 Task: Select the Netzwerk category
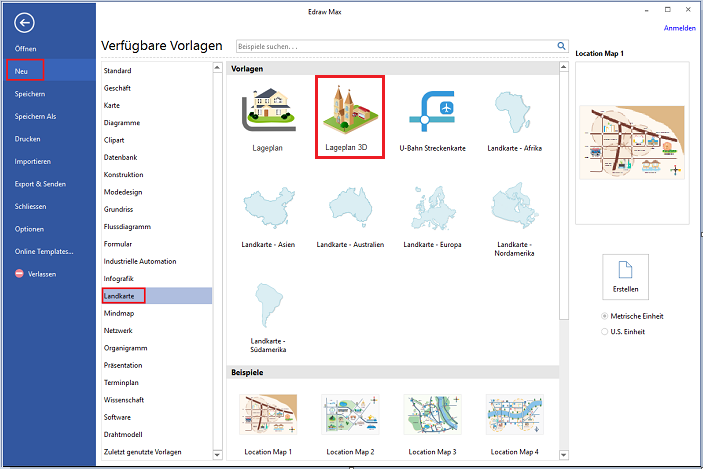coord(157,330)
